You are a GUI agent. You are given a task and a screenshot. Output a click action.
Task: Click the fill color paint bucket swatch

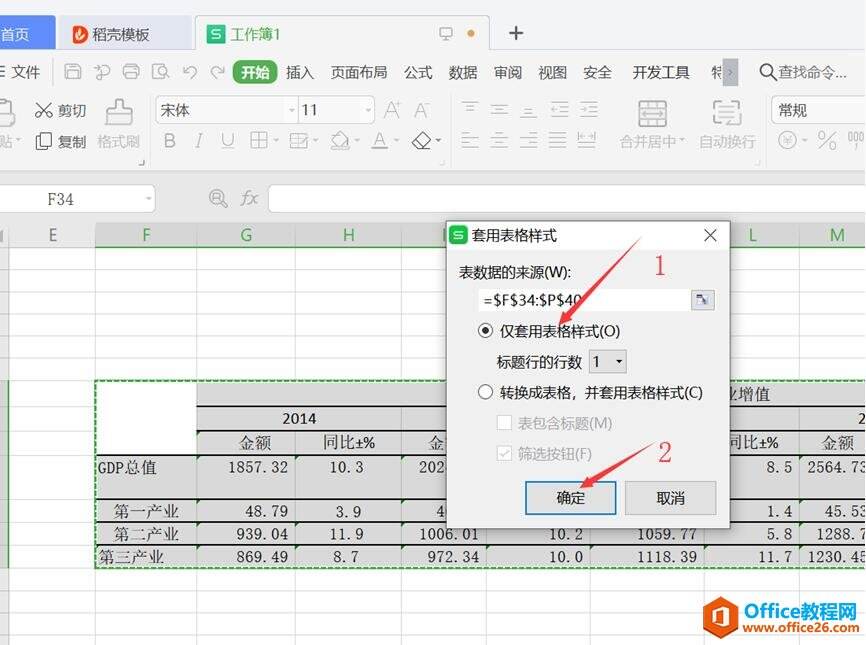(340, 141)
